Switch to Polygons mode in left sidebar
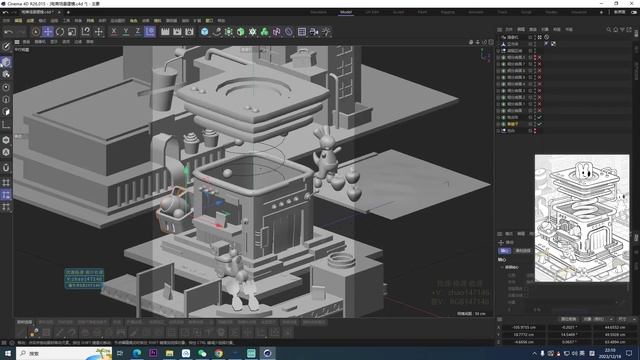The image size is (640, 360). (x=6, y=112)
